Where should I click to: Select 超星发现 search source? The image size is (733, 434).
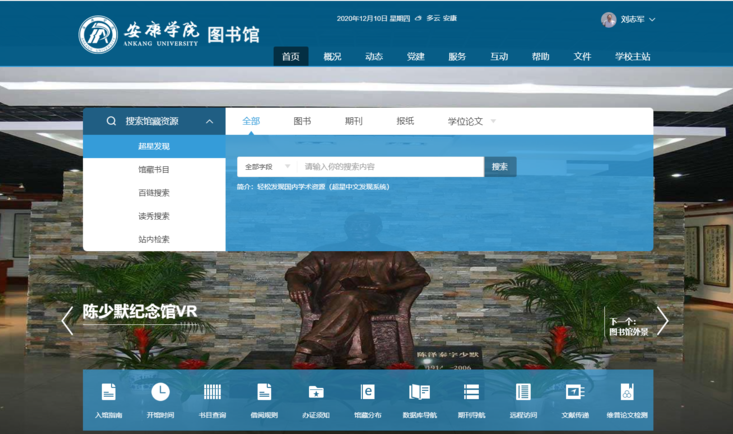click(x=154, y=146)
